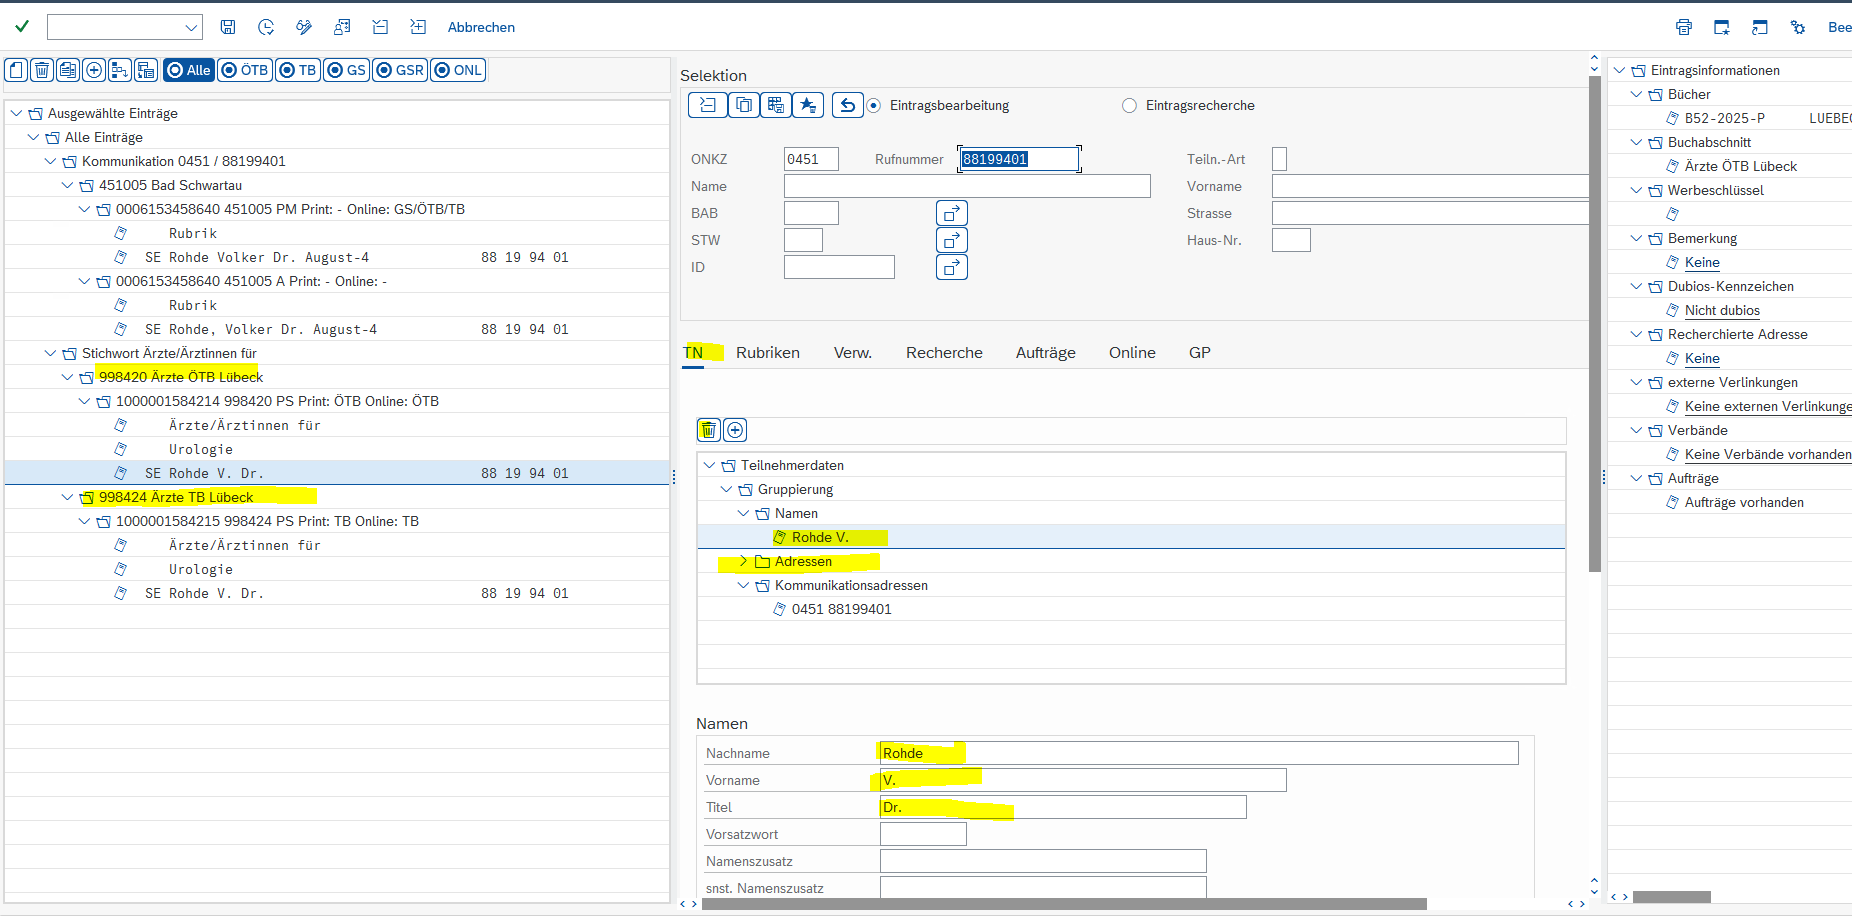The width and height of the screenshot is (1852, 916).
Task: Delete participant data with the highlighted trash icon
Action: tap(709, 430)
